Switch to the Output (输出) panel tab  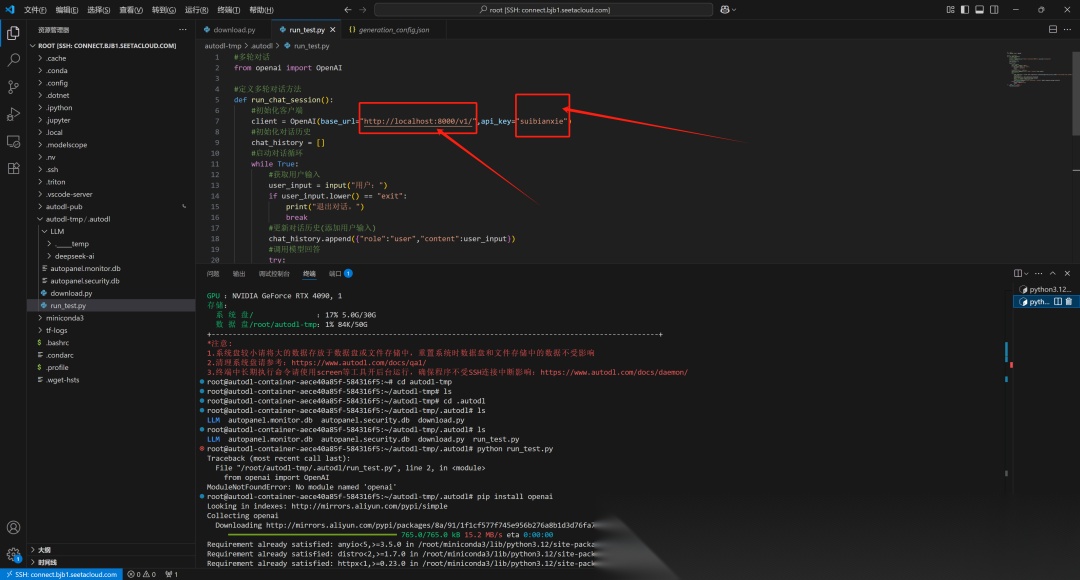238,273
